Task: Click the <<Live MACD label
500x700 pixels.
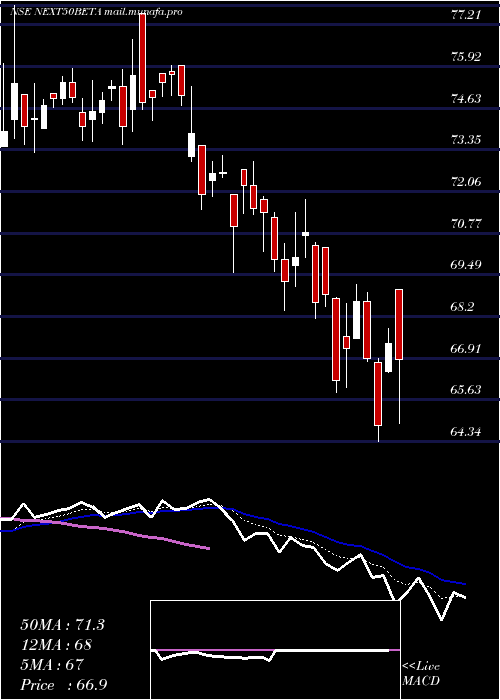Action: click(421, 673)
